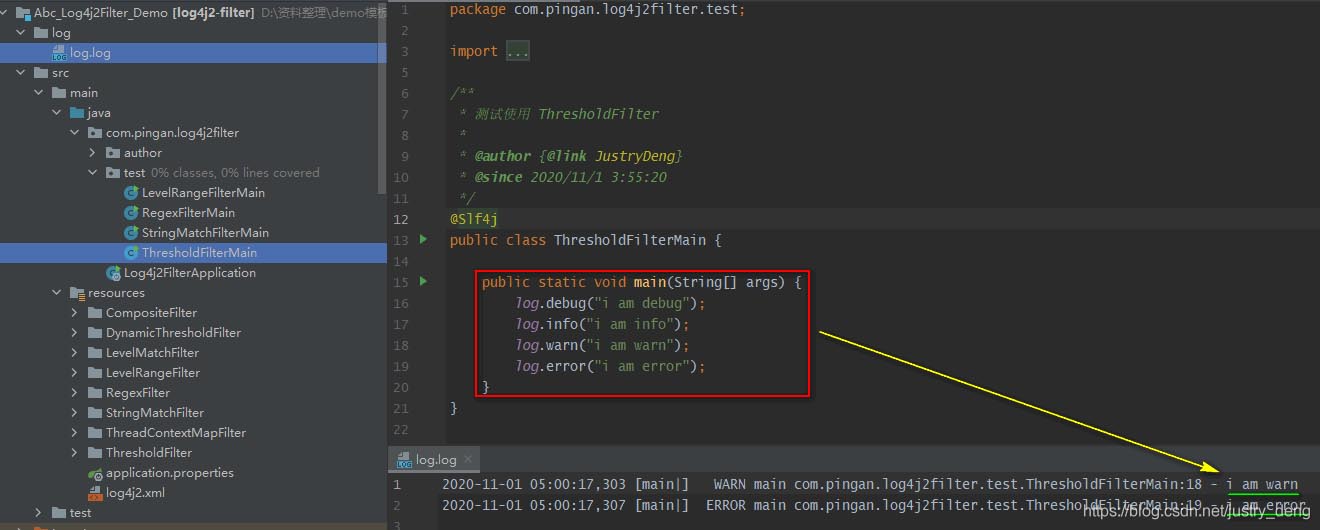Click the src folder icon

point(41,73)
